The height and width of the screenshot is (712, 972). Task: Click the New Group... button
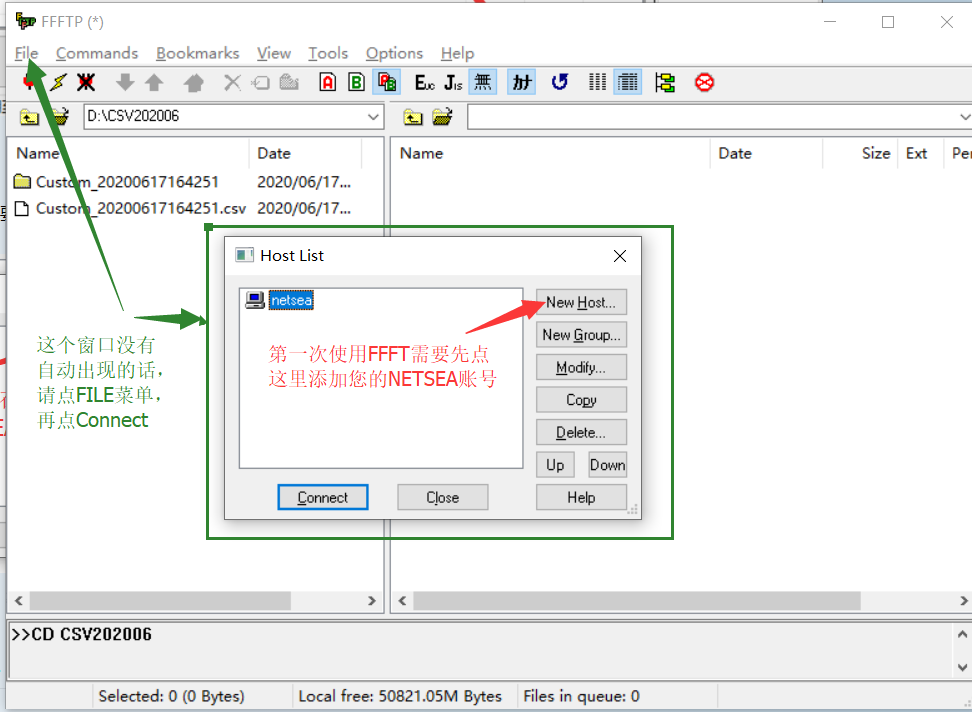click(x=581, y=335)
